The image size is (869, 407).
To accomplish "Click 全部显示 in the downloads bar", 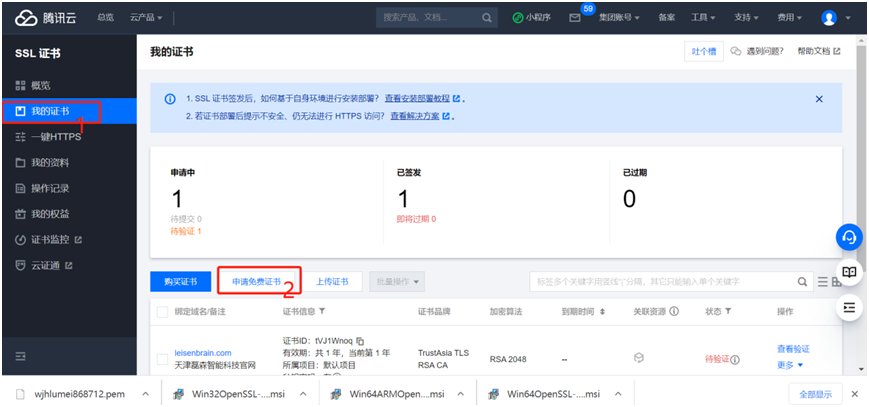I will pyautogui.click(x=815, y=394).
